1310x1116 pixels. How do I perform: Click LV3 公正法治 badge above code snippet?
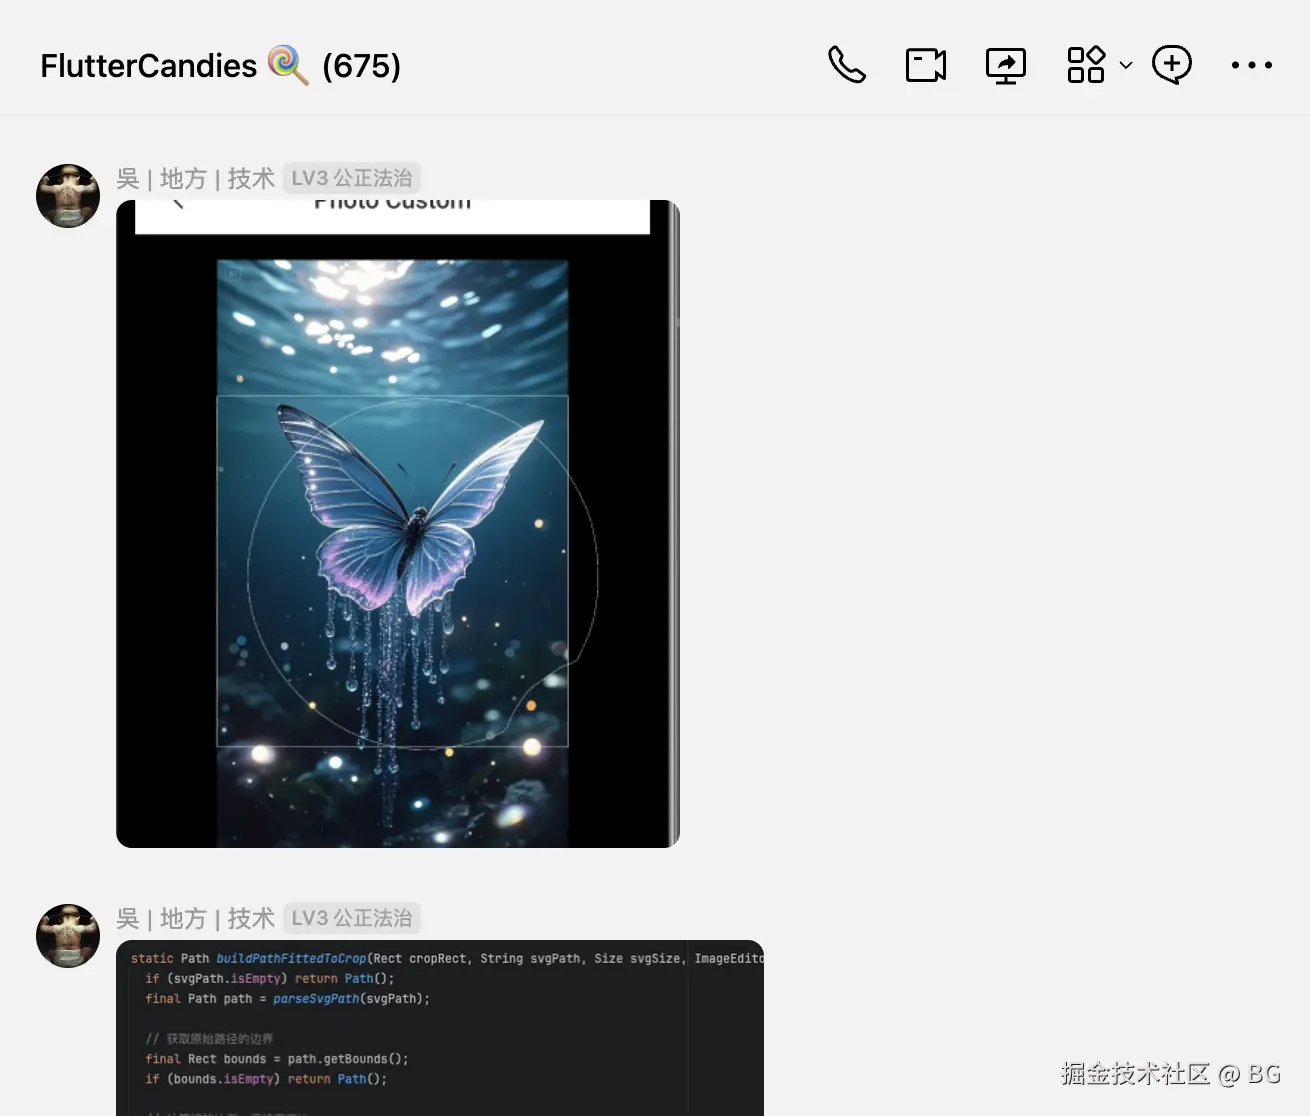click(352, 918)
